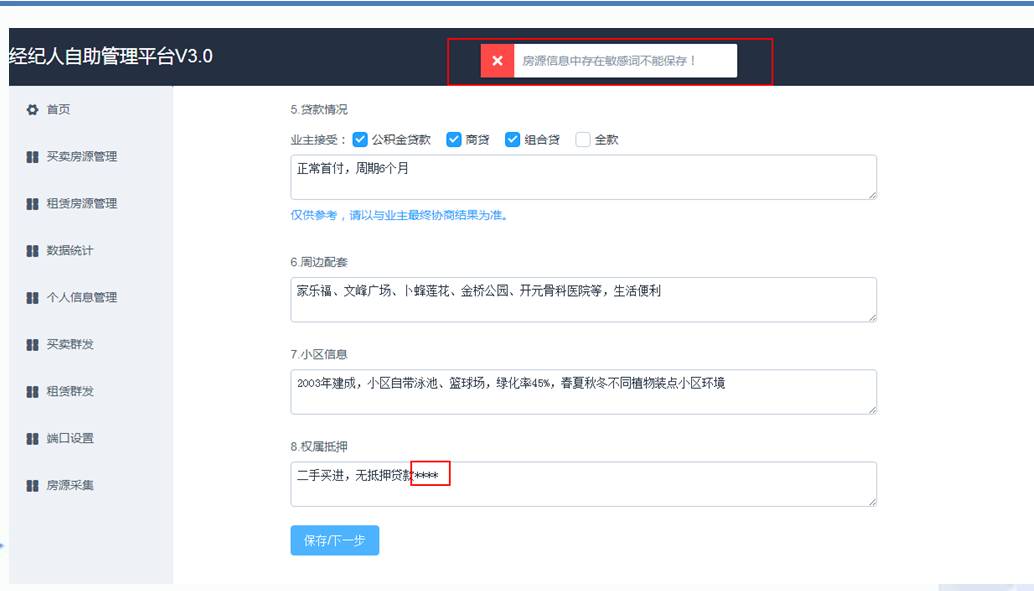Grab the resize handle of 权属抵押 textarea

click(x=872, y=501)
